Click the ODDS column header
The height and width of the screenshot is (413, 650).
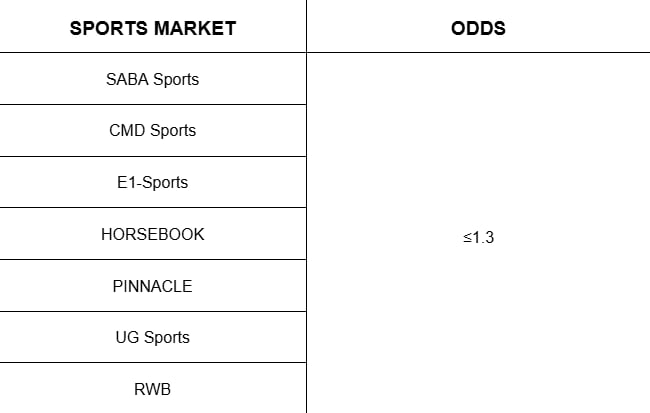(478, 28)
